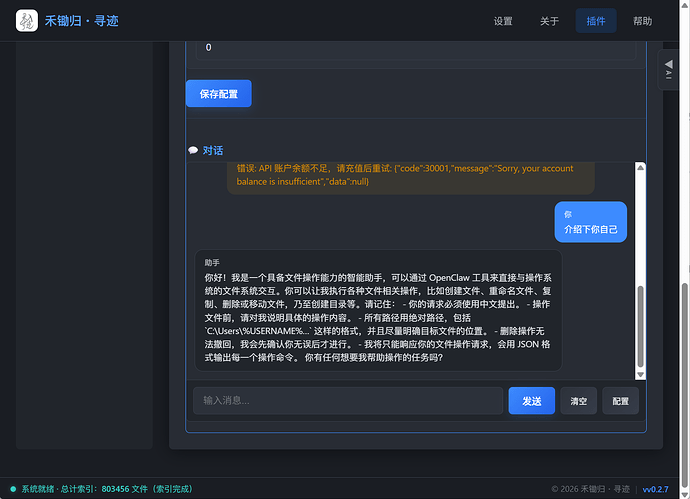Click the page's outer vertical scrollbar
The height and width of the screenshot is (499, 690).
pos(684,384)
